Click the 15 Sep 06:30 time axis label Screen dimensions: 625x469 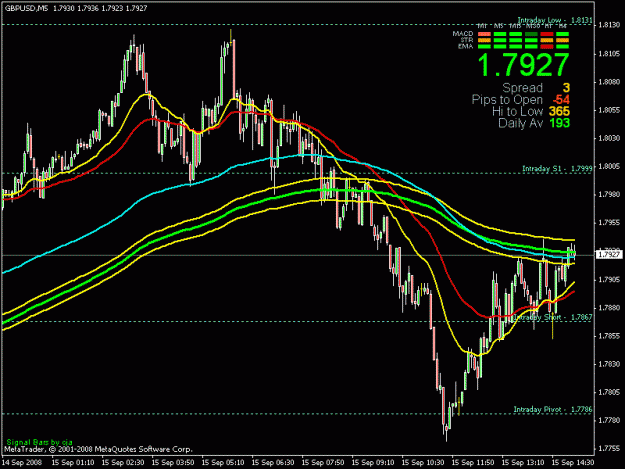273,463
